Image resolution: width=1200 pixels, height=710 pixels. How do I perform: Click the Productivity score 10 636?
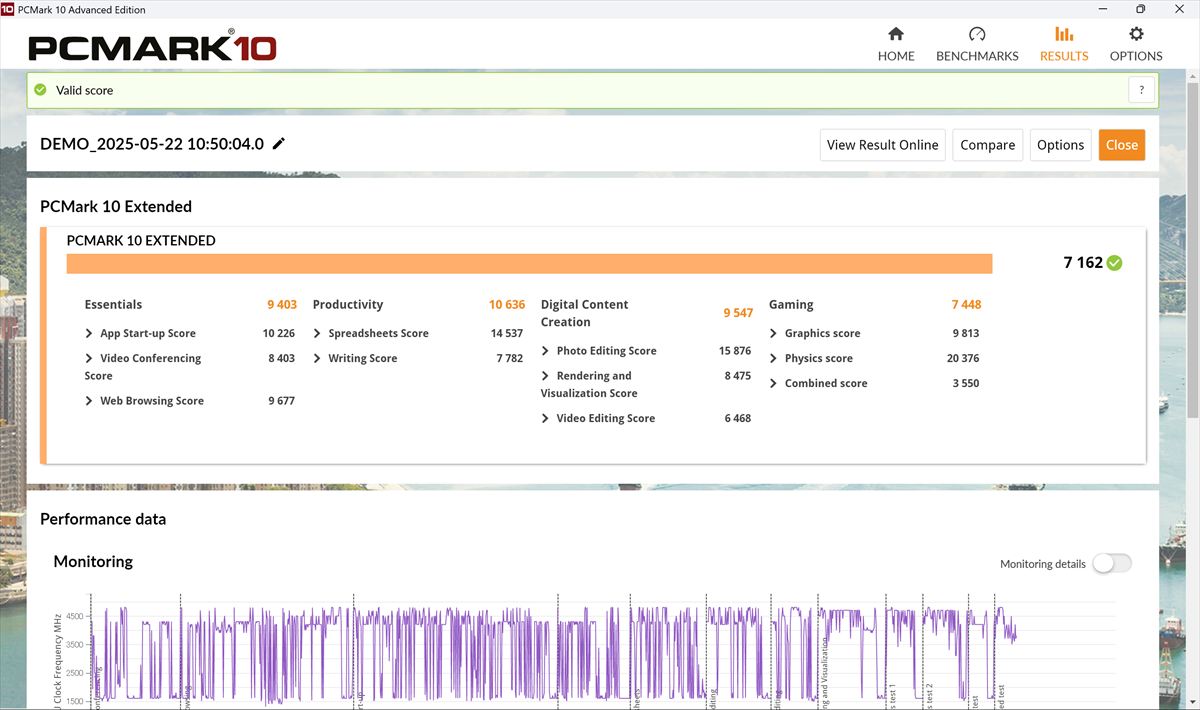(x=507, y=305)
